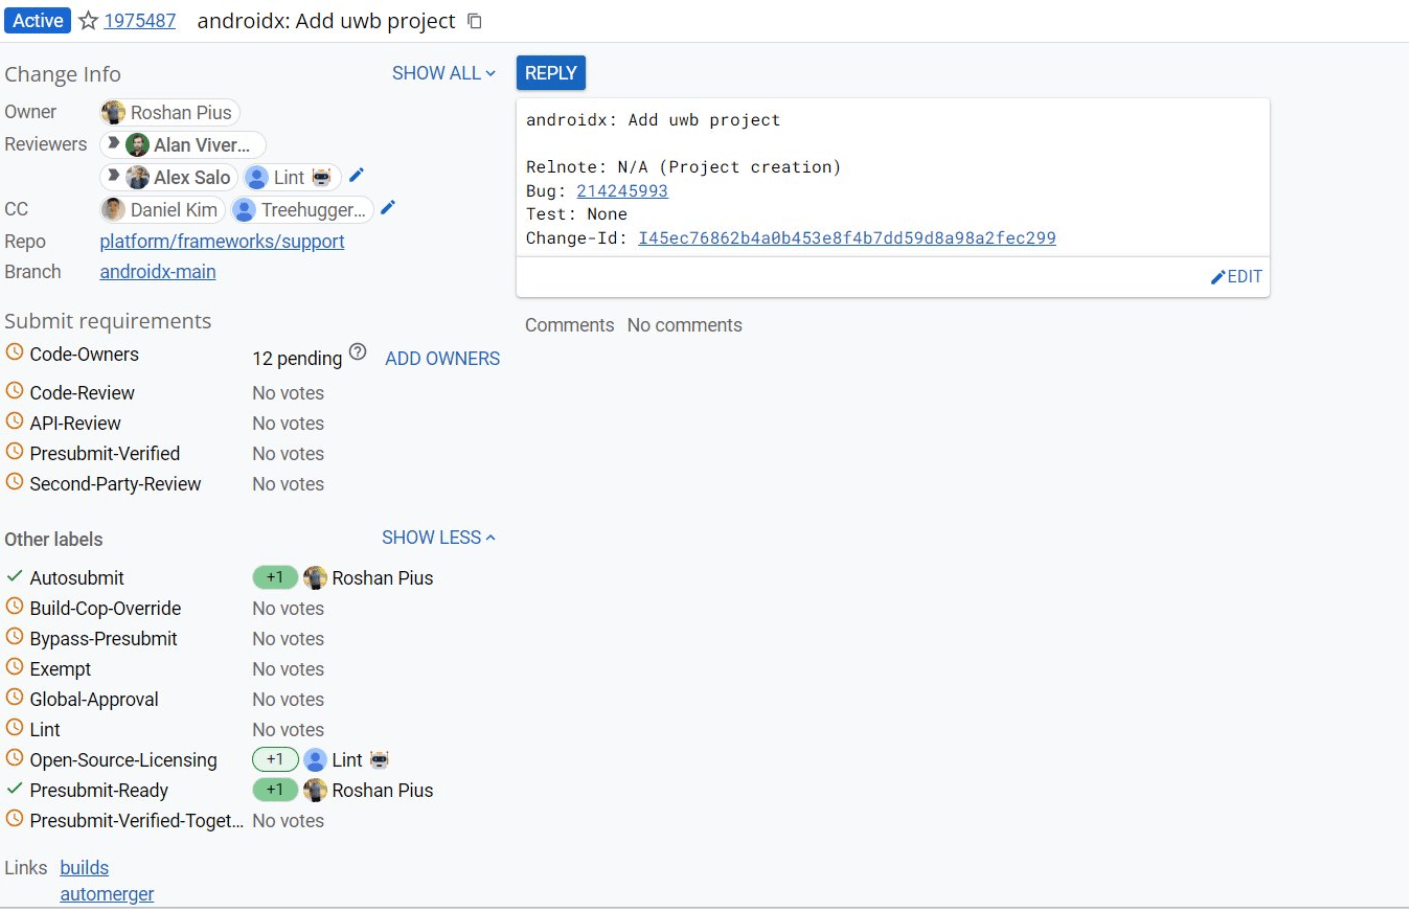This screenshot has width=1409, height=909.
Task: Click Relnote line in commit message
Action: pyautogui.click(x=683, y=167)
